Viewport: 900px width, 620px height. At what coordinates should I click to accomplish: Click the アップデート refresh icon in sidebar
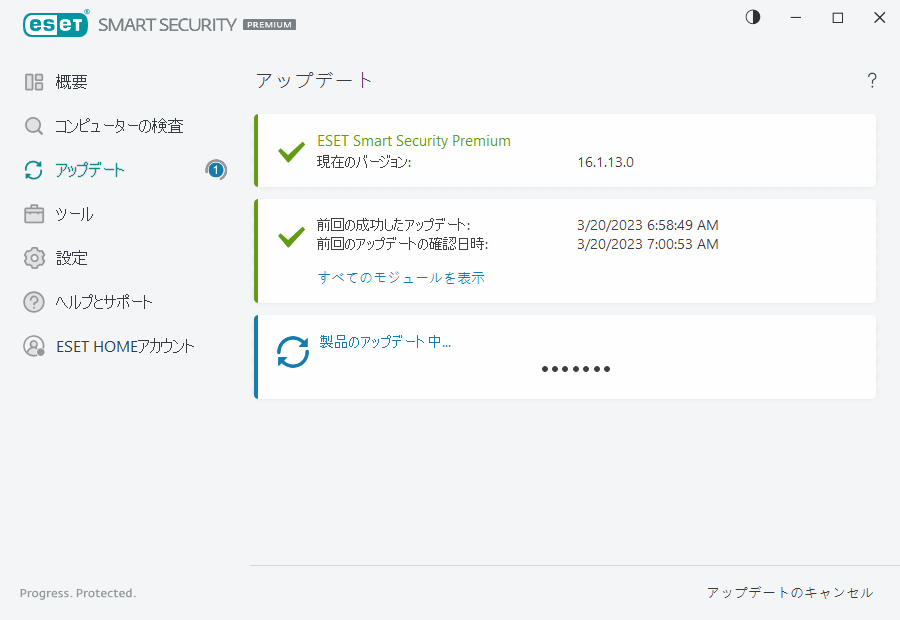(33, 170)
